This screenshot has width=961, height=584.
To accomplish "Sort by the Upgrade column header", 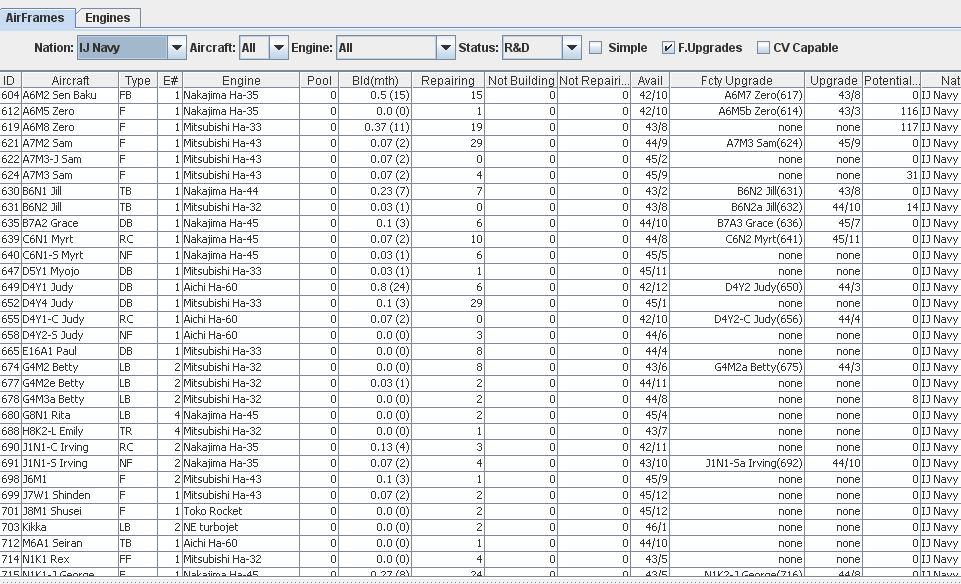I will pyautogui.click(x=834, y=80).
